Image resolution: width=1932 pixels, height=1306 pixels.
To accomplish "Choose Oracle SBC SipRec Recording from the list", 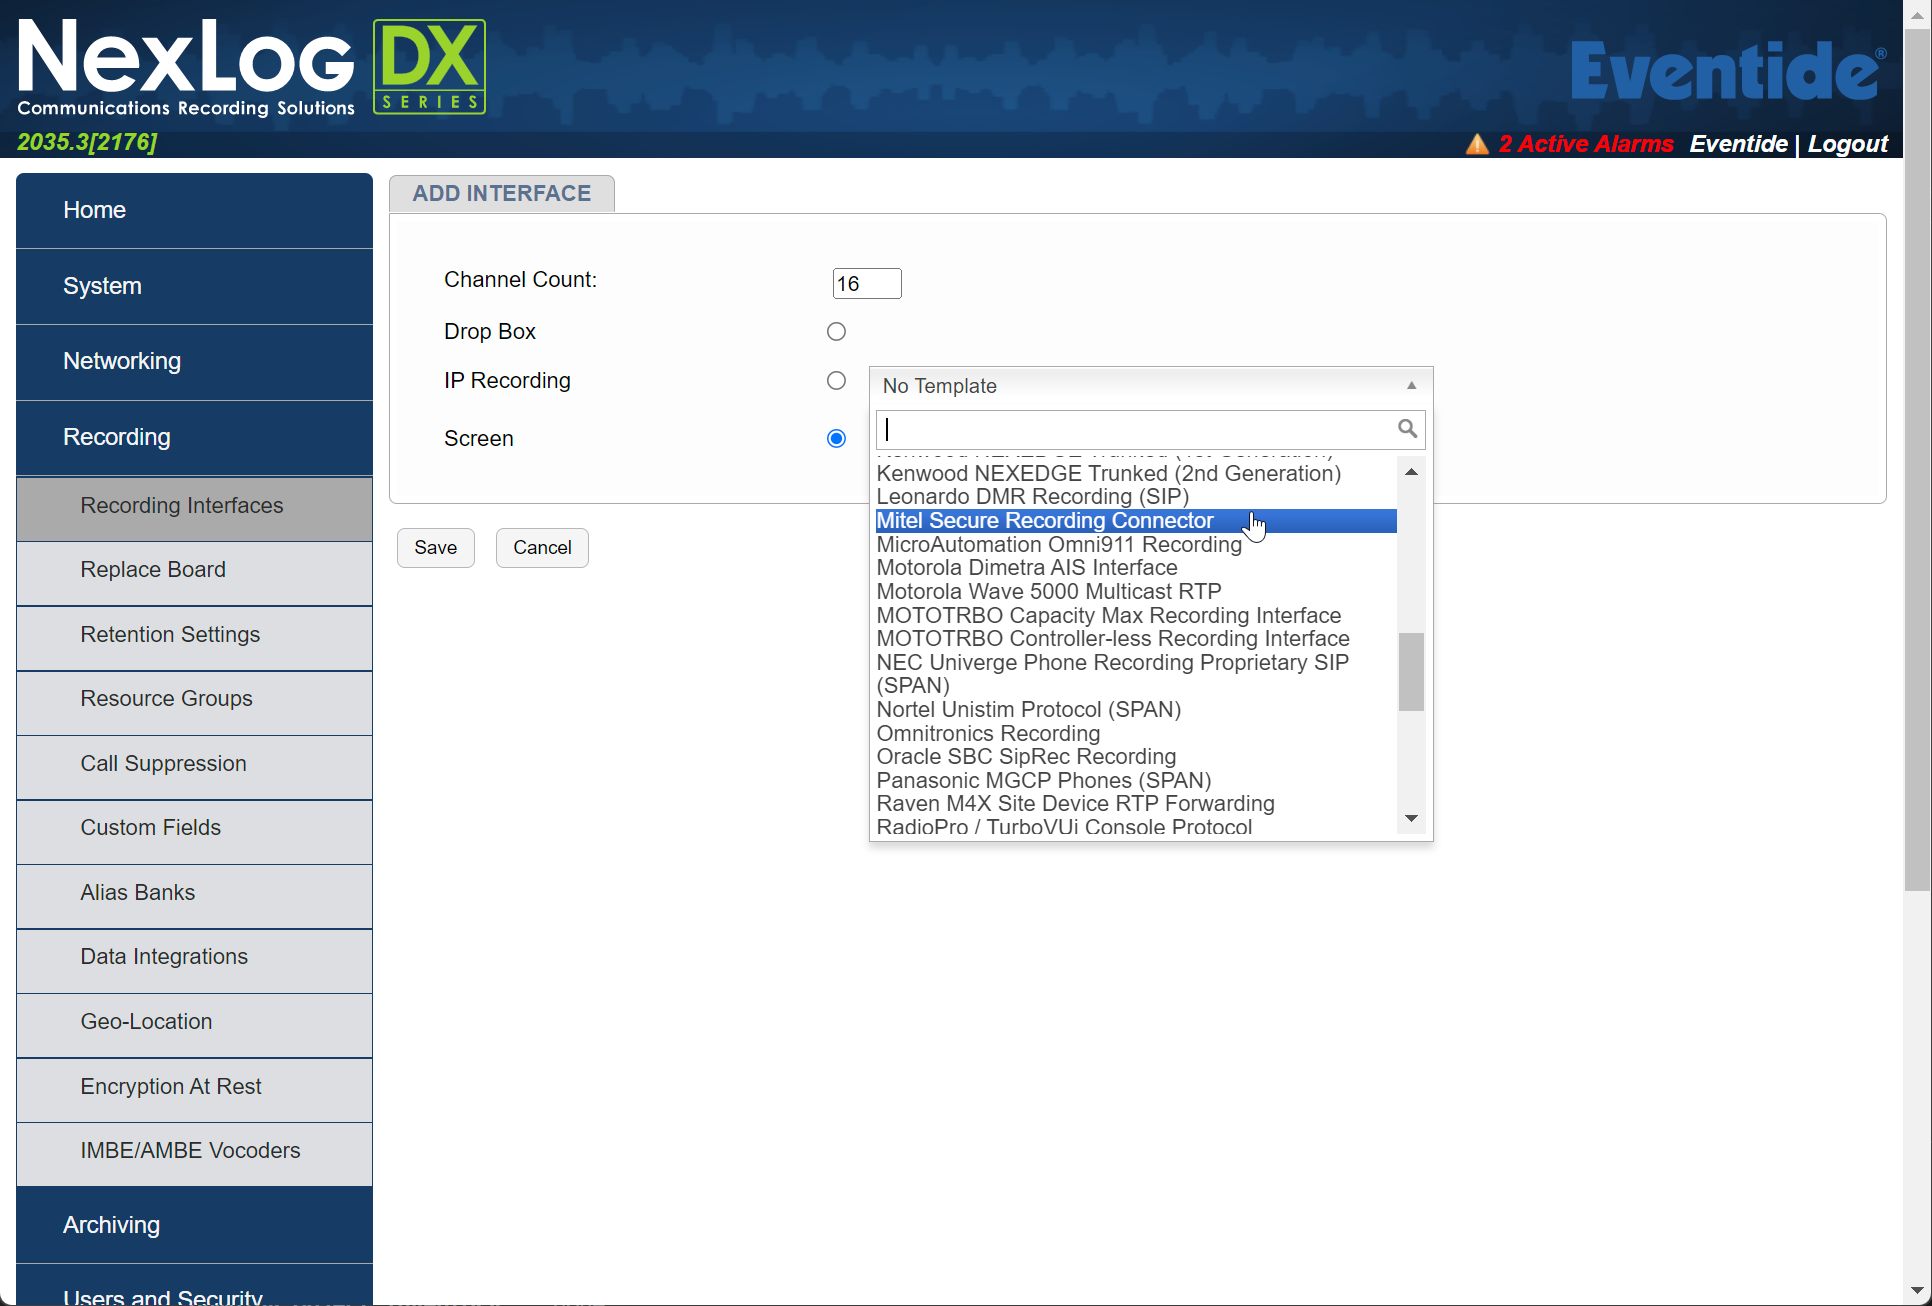I will [1026, 757].
